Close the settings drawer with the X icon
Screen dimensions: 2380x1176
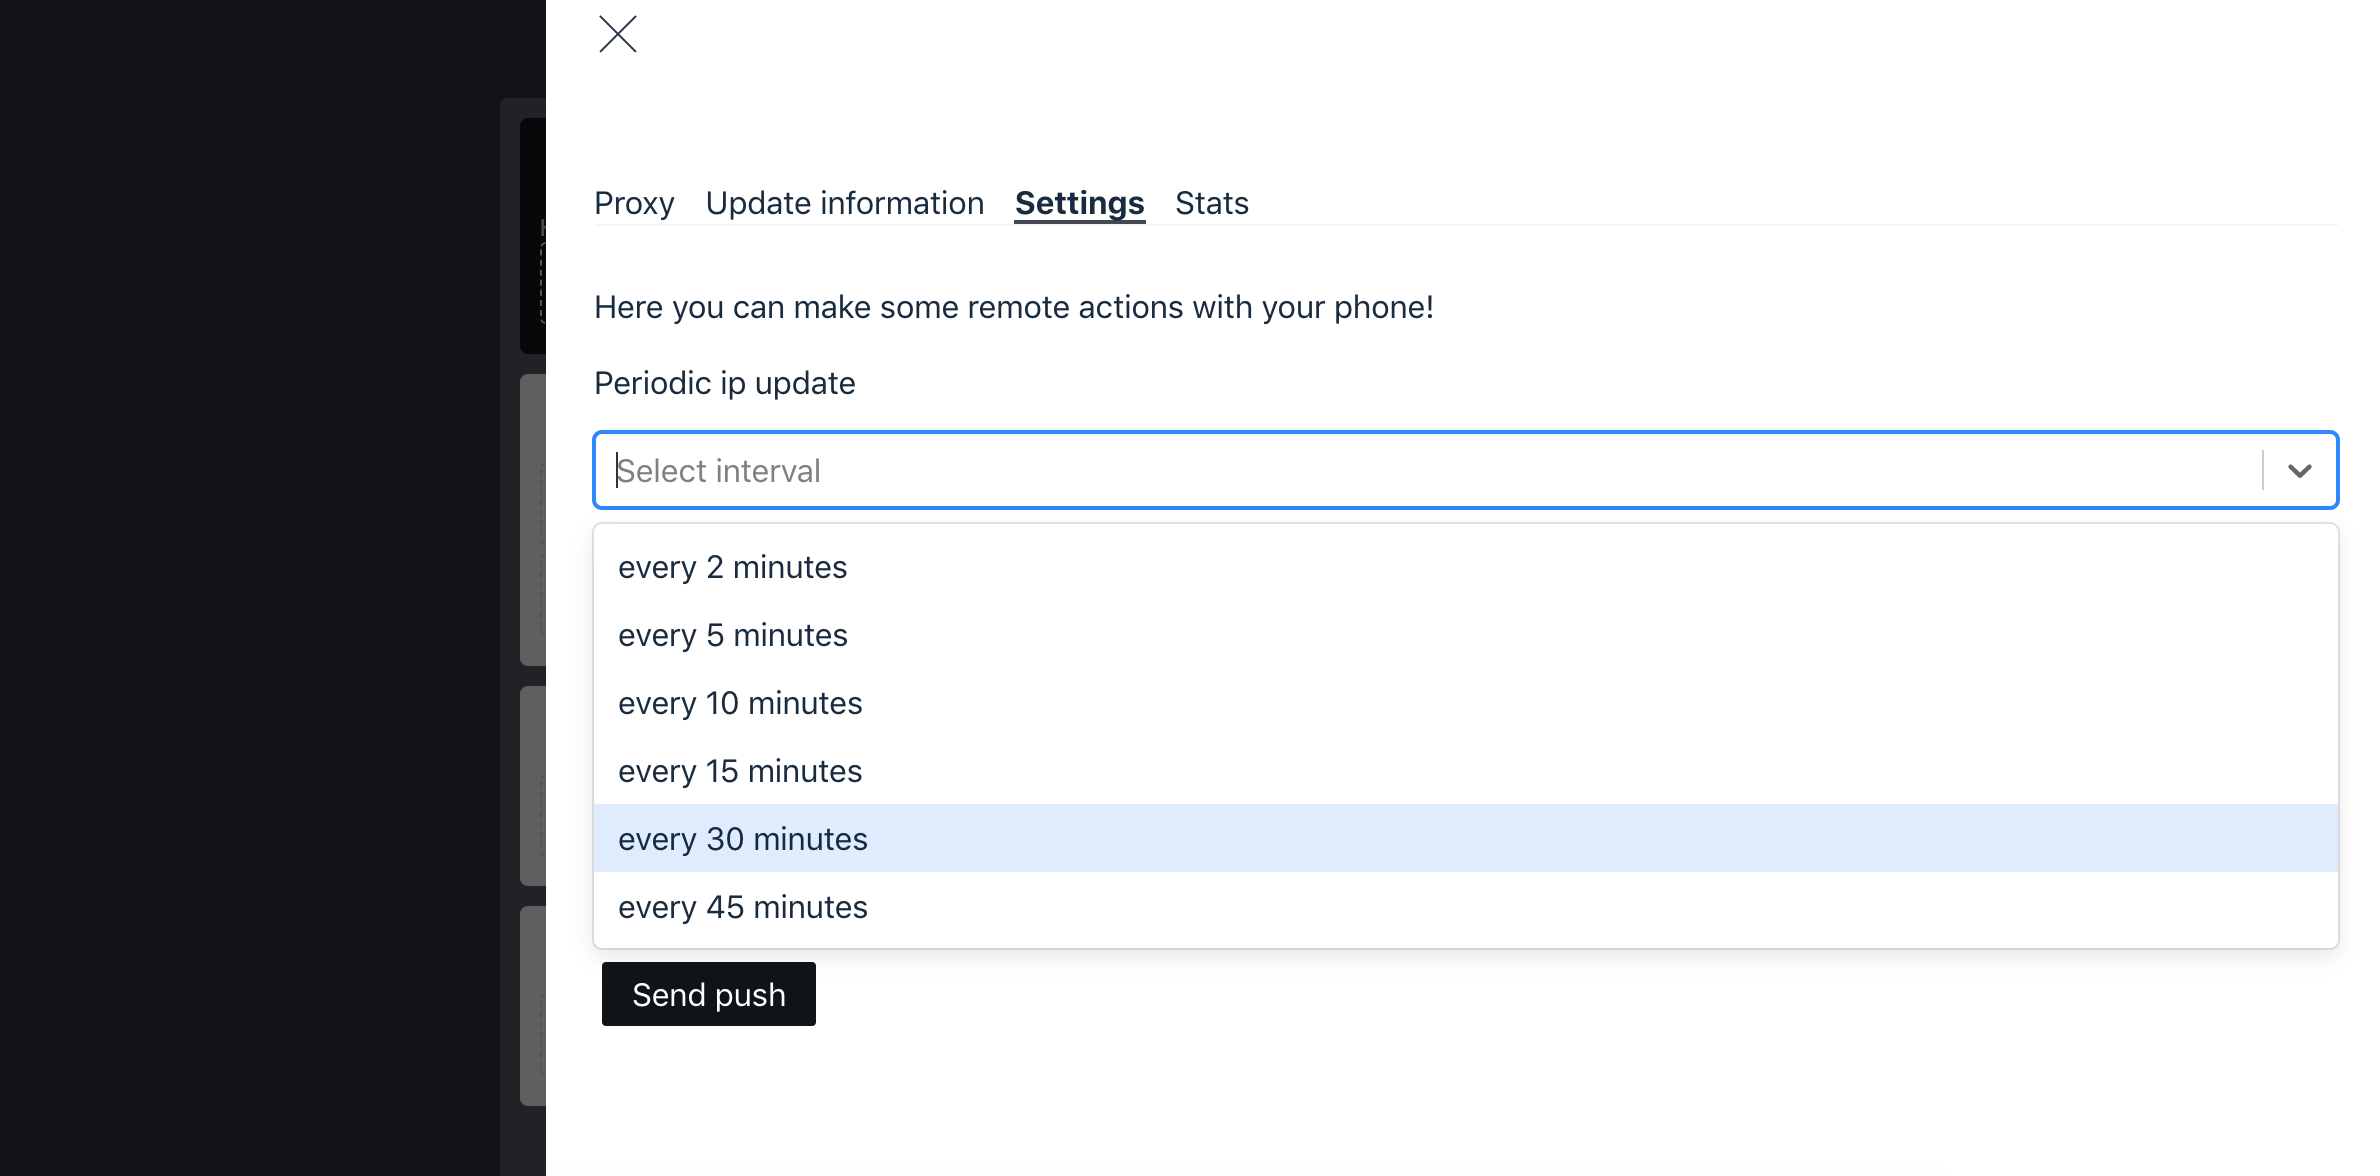617,34
